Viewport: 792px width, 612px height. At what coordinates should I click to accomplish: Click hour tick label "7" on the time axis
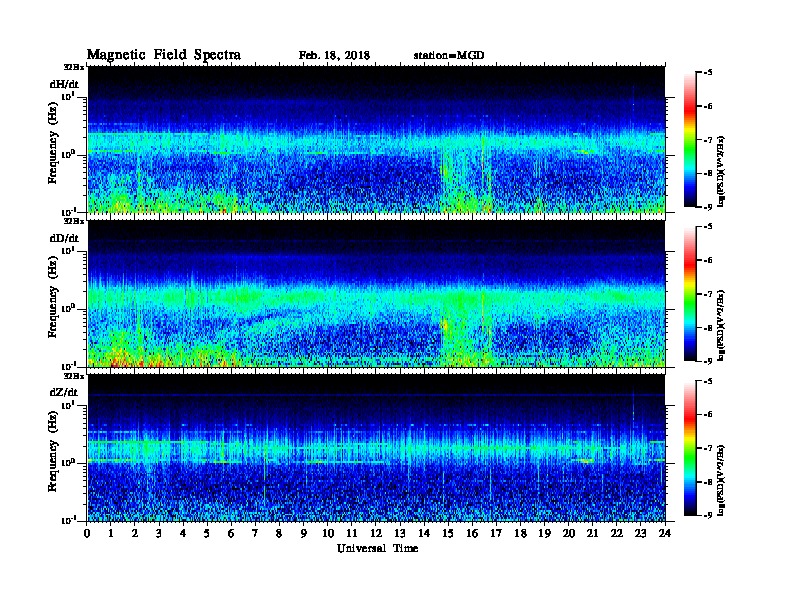pos(256,533)
